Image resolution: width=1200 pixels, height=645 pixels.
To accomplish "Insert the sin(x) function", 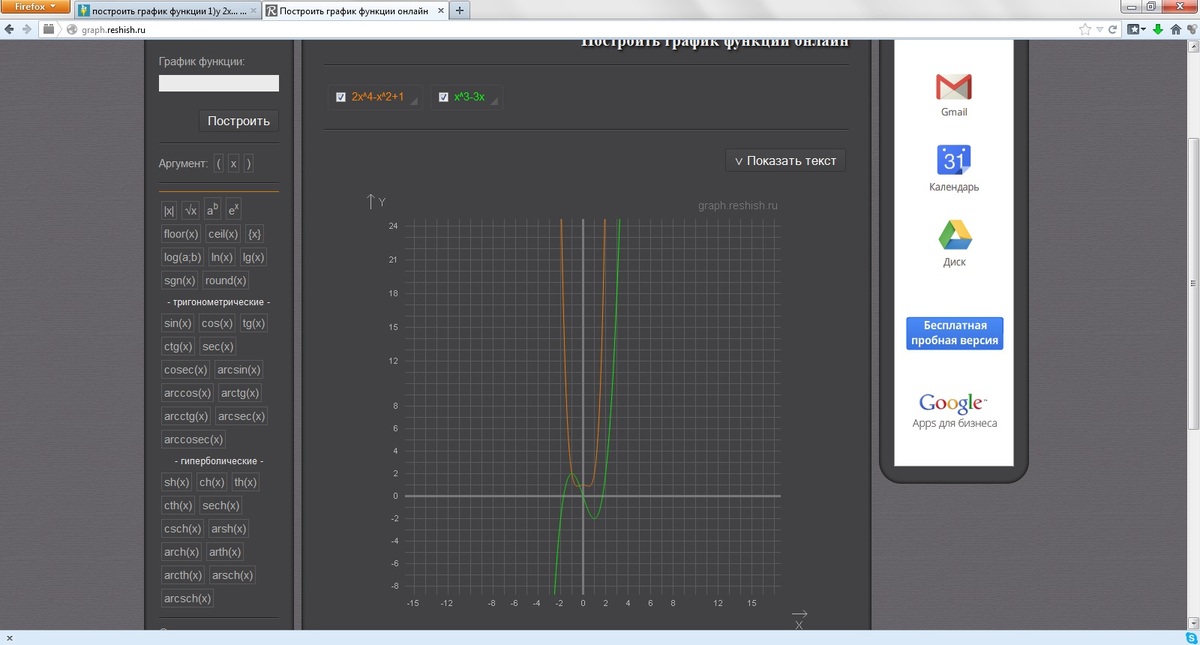I will (x=177, y=324).
